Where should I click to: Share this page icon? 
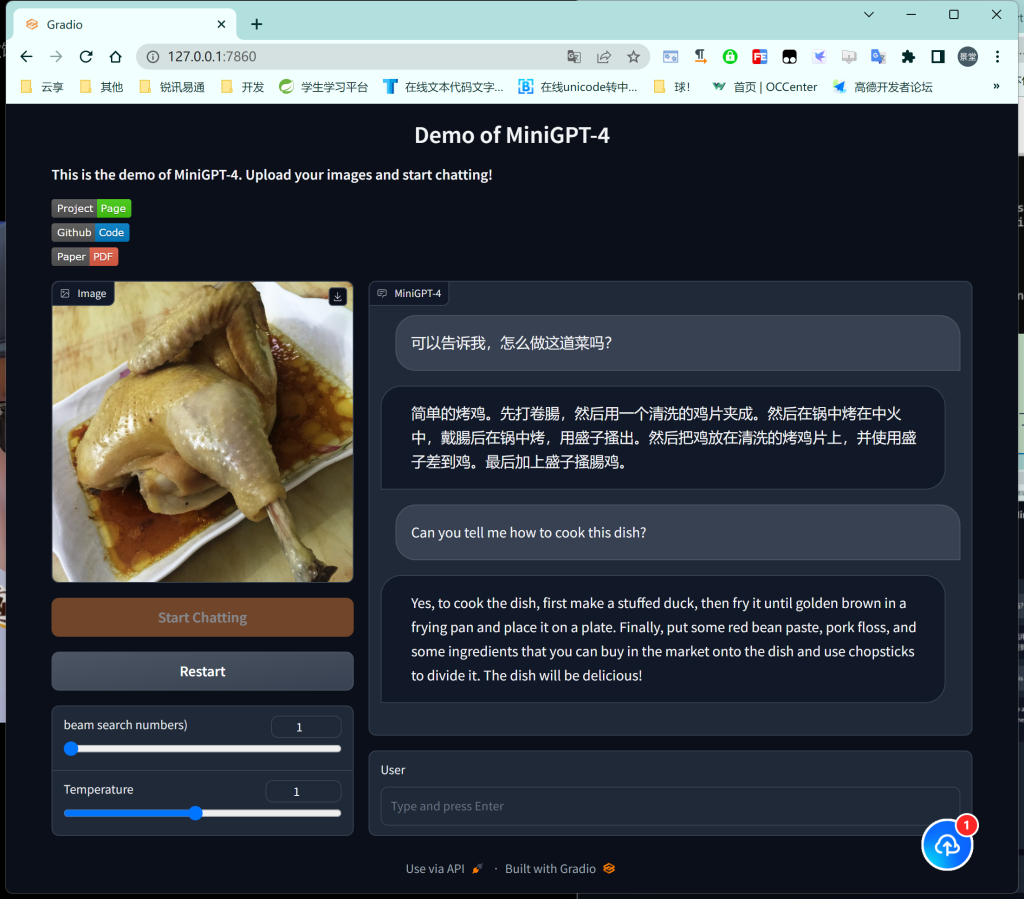tap(604, 57)
